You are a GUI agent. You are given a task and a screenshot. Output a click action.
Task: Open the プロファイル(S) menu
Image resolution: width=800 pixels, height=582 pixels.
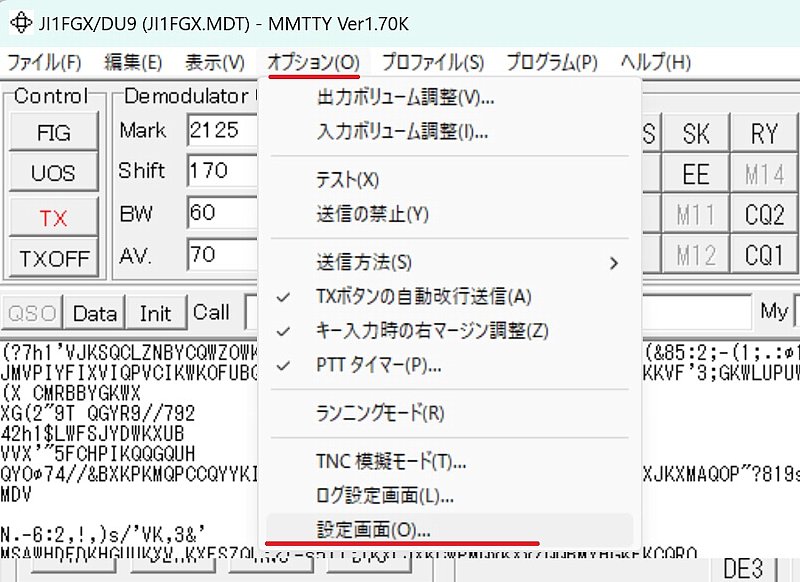click(433, 62)
